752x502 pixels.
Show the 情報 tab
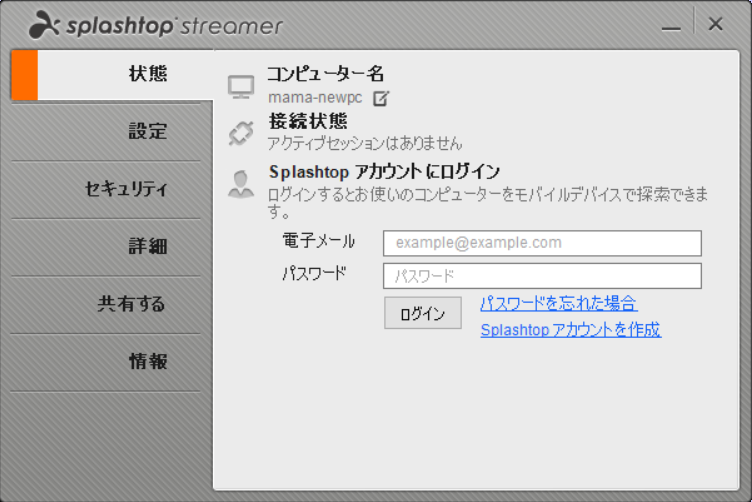point(106,362)
